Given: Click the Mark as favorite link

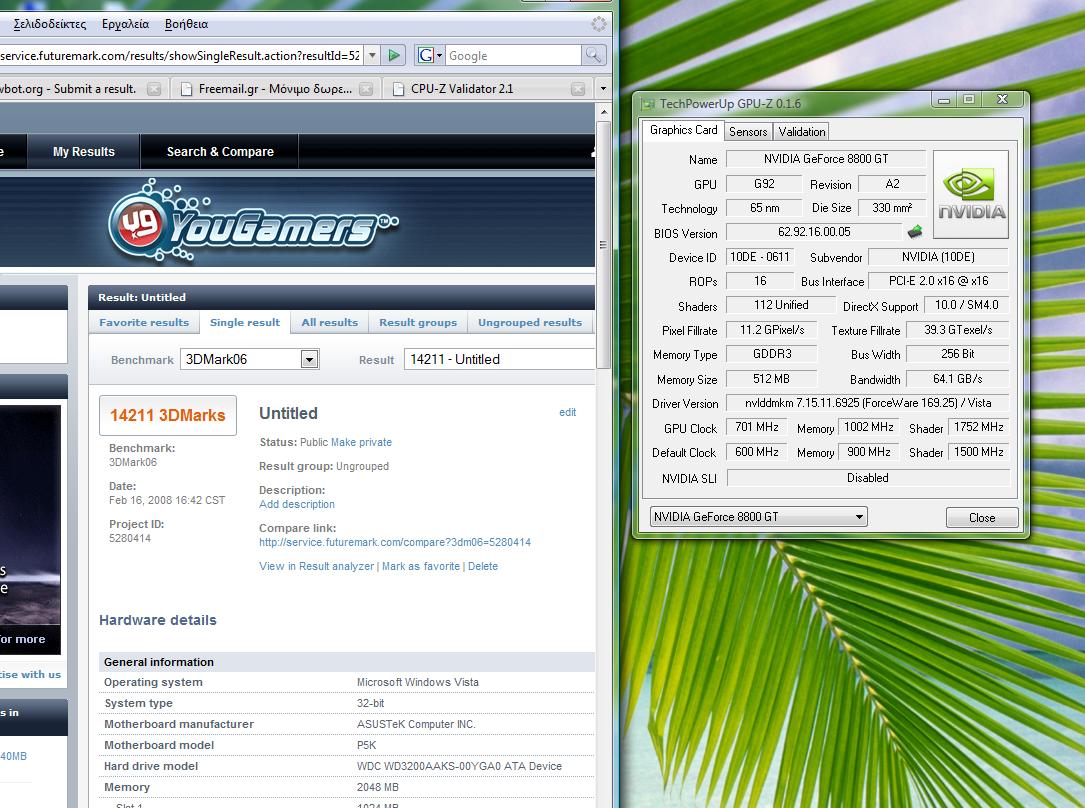Looking at the screenshot, I should tap(421, 566).
